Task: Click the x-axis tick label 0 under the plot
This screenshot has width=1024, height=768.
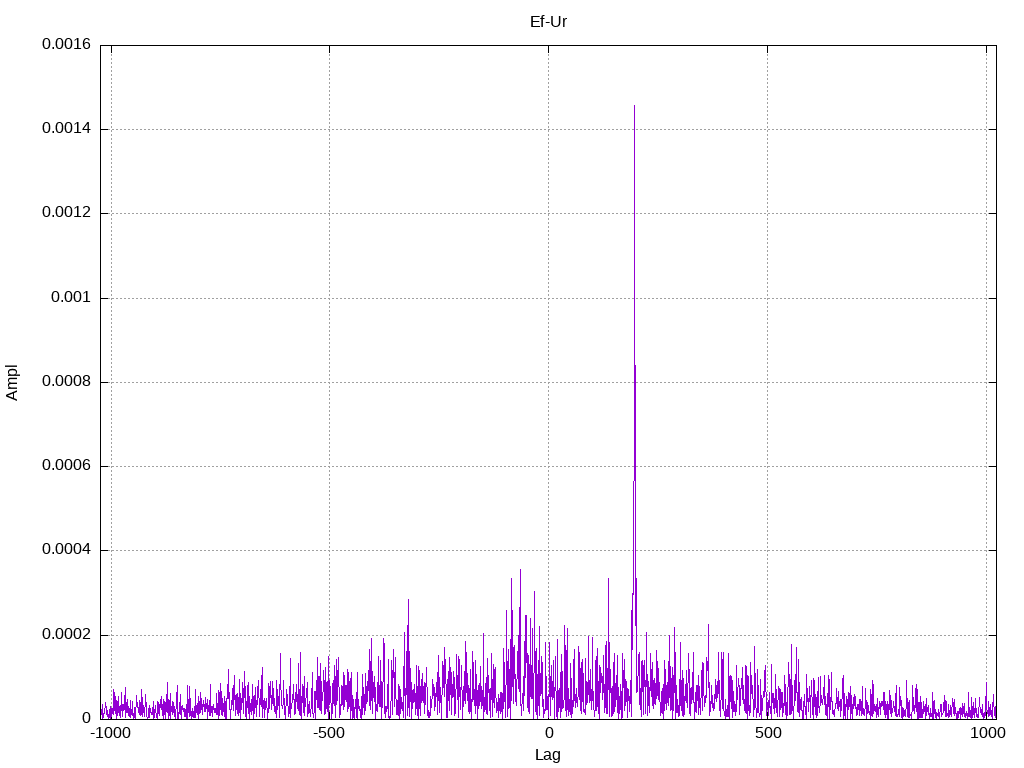Action: [x=549, y=733]
